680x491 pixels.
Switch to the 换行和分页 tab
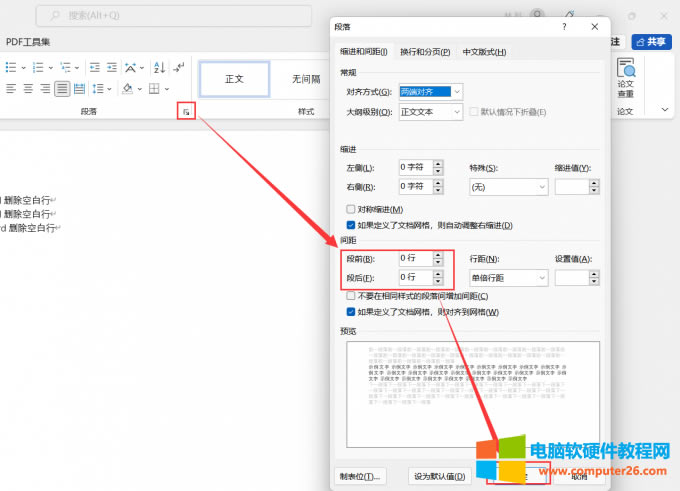425,52
